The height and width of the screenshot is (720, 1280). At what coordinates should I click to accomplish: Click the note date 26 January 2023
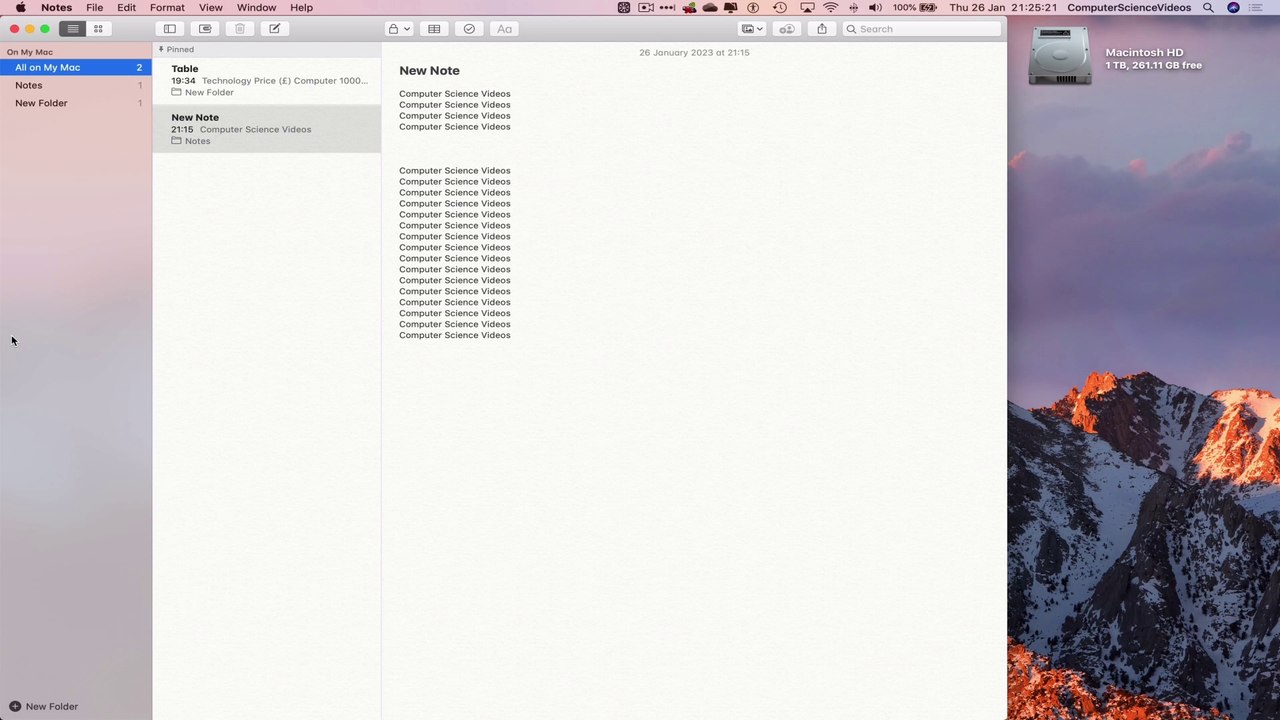pyautogui.click(x=694, y=52)
